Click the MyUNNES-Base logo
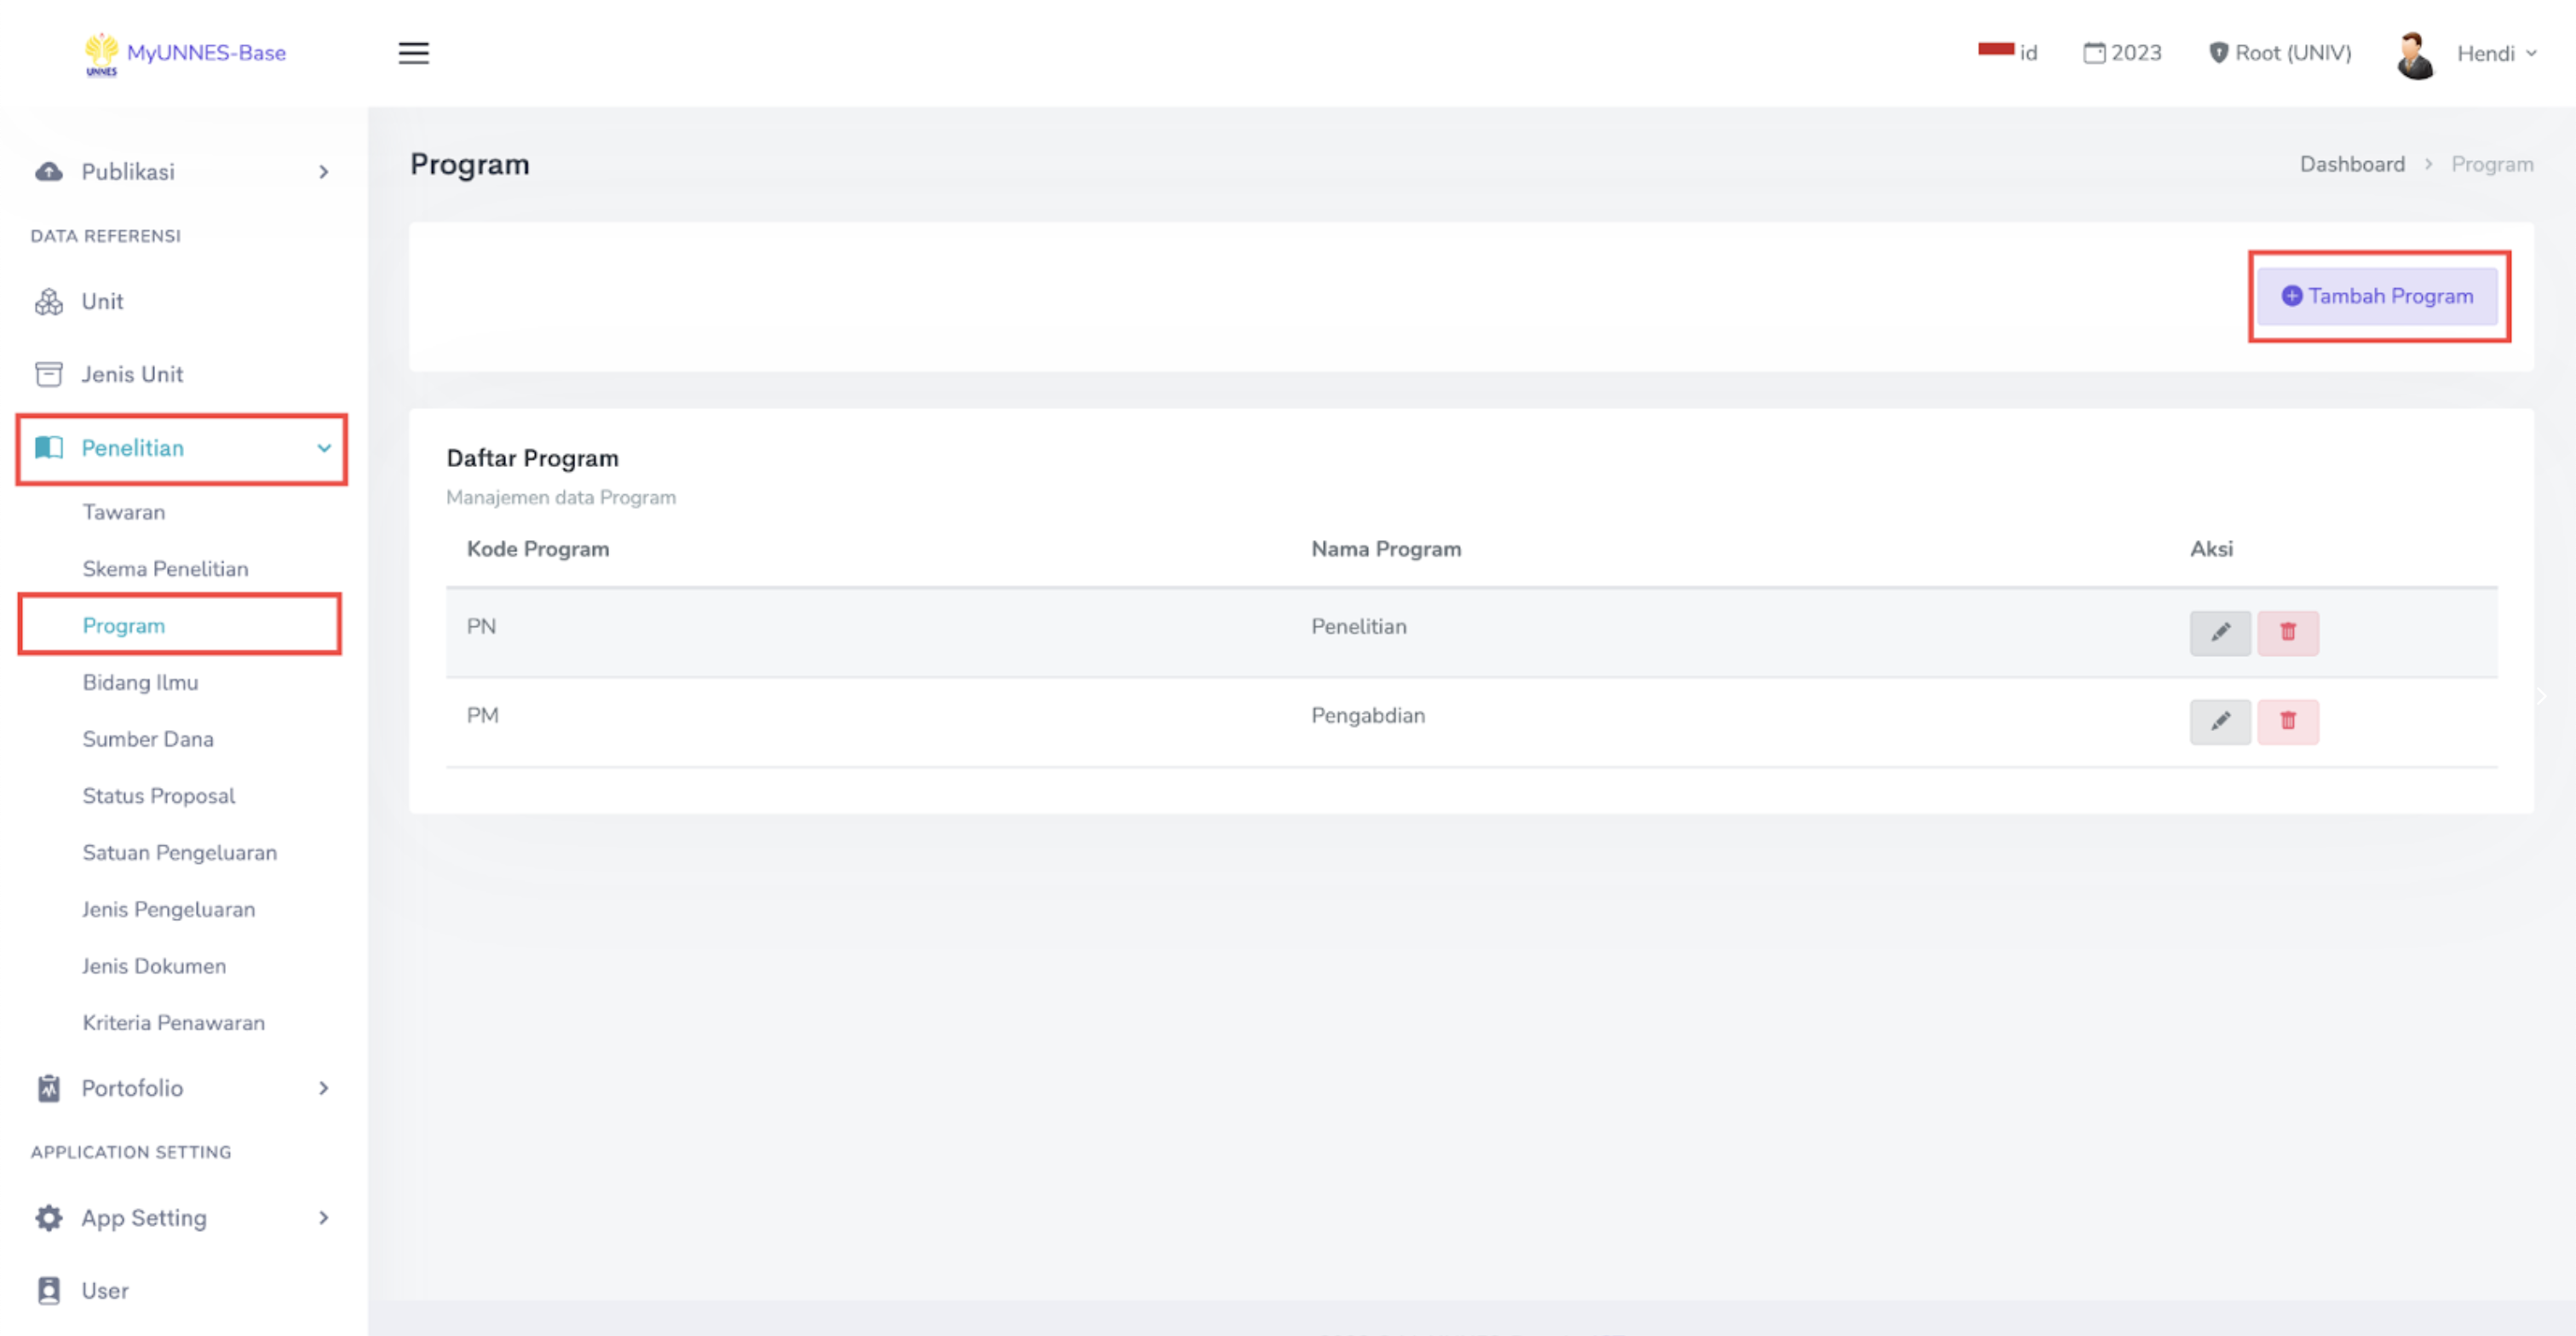This screenshot has height=1336, width=2576. [x=186, y=53]
